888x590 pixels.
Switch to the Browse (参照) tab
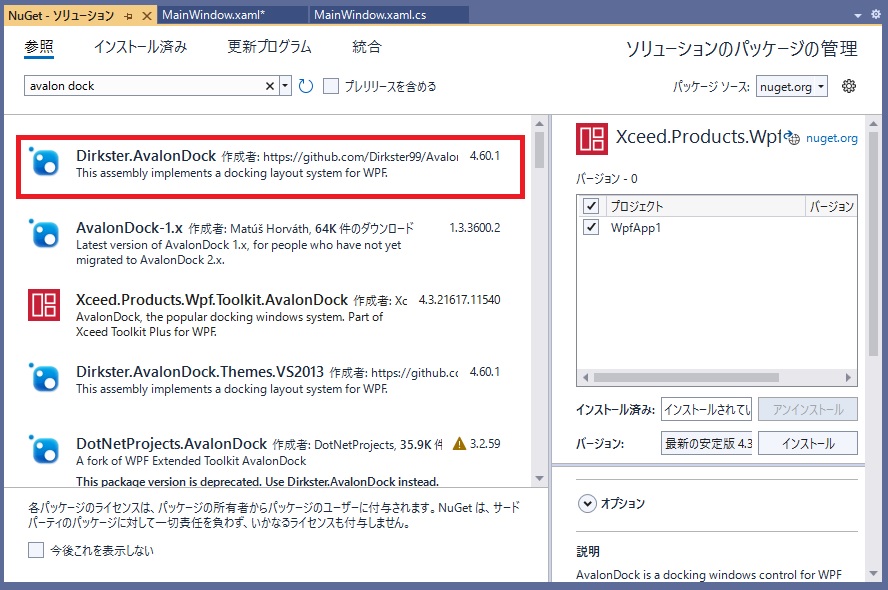tap(39, 47)
